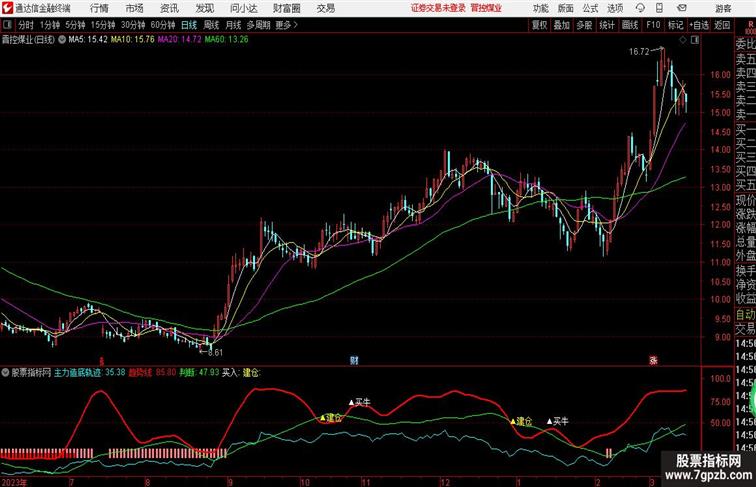Image resolution: width=756 pixels, height=487 pixels.
Task: Select the 日线 daily tab
Action: tap(189, 25)
